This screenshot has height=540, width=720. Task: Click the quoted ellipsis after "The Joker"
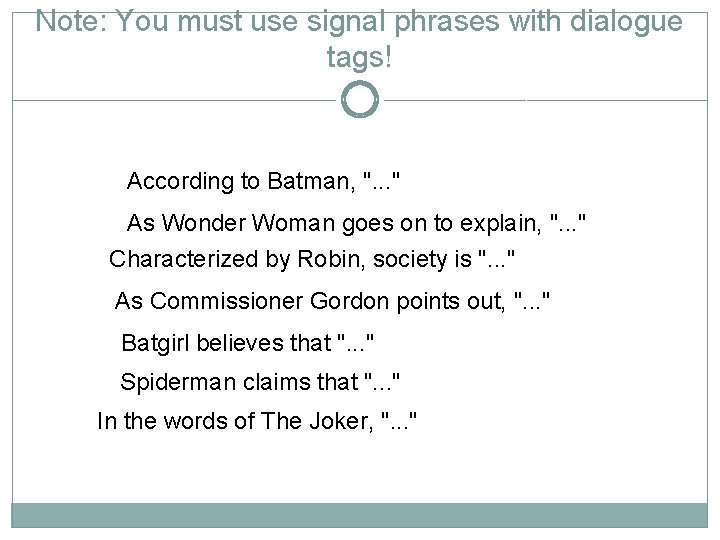tap(400, 422)
